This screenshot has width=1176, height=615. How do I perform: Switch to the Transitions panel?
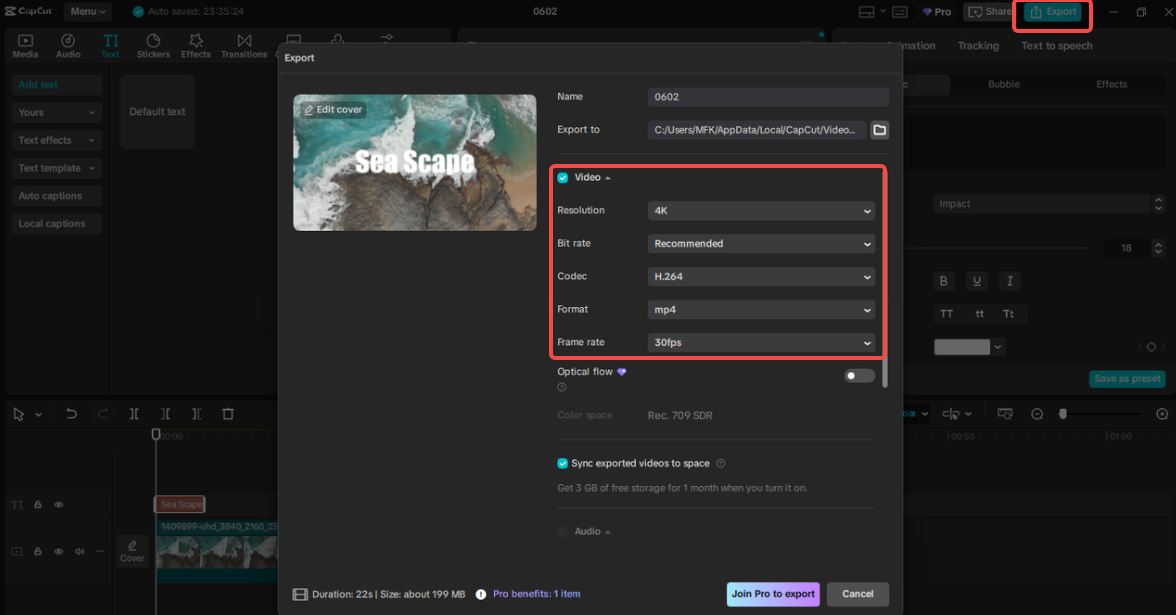tap(244, 45)
